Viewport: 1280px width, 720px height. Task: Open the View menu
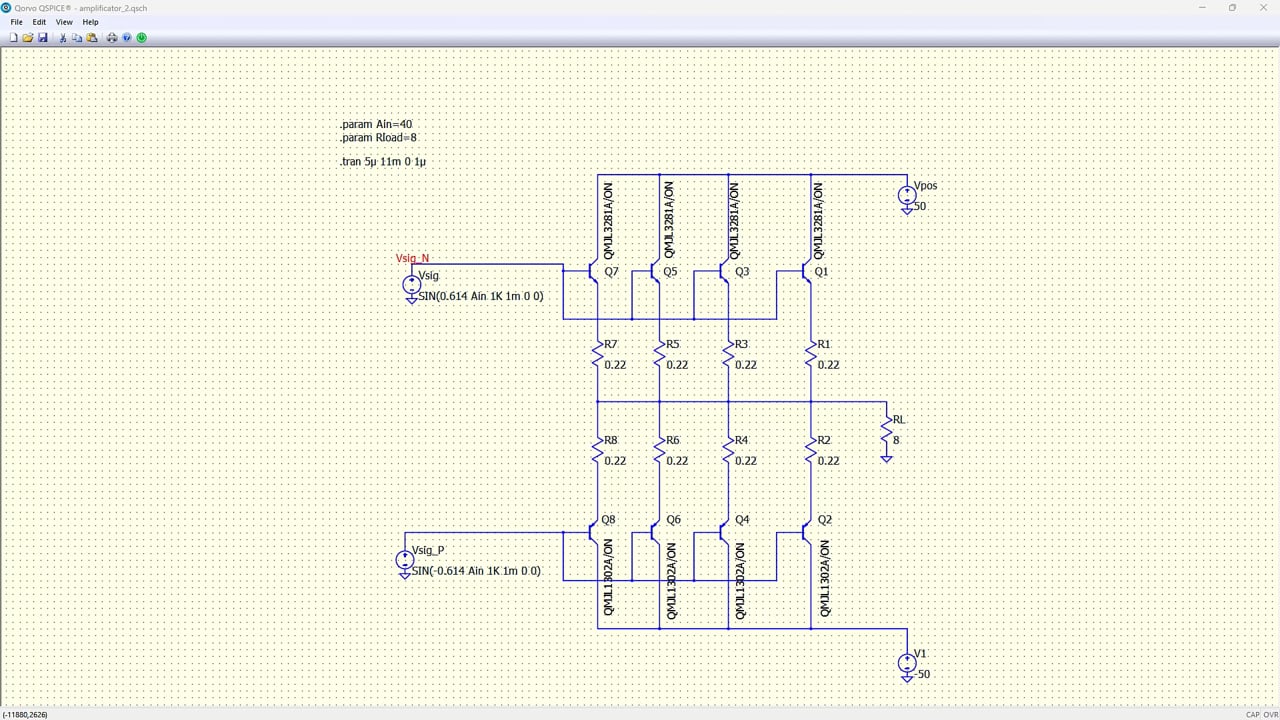point(64,22)
